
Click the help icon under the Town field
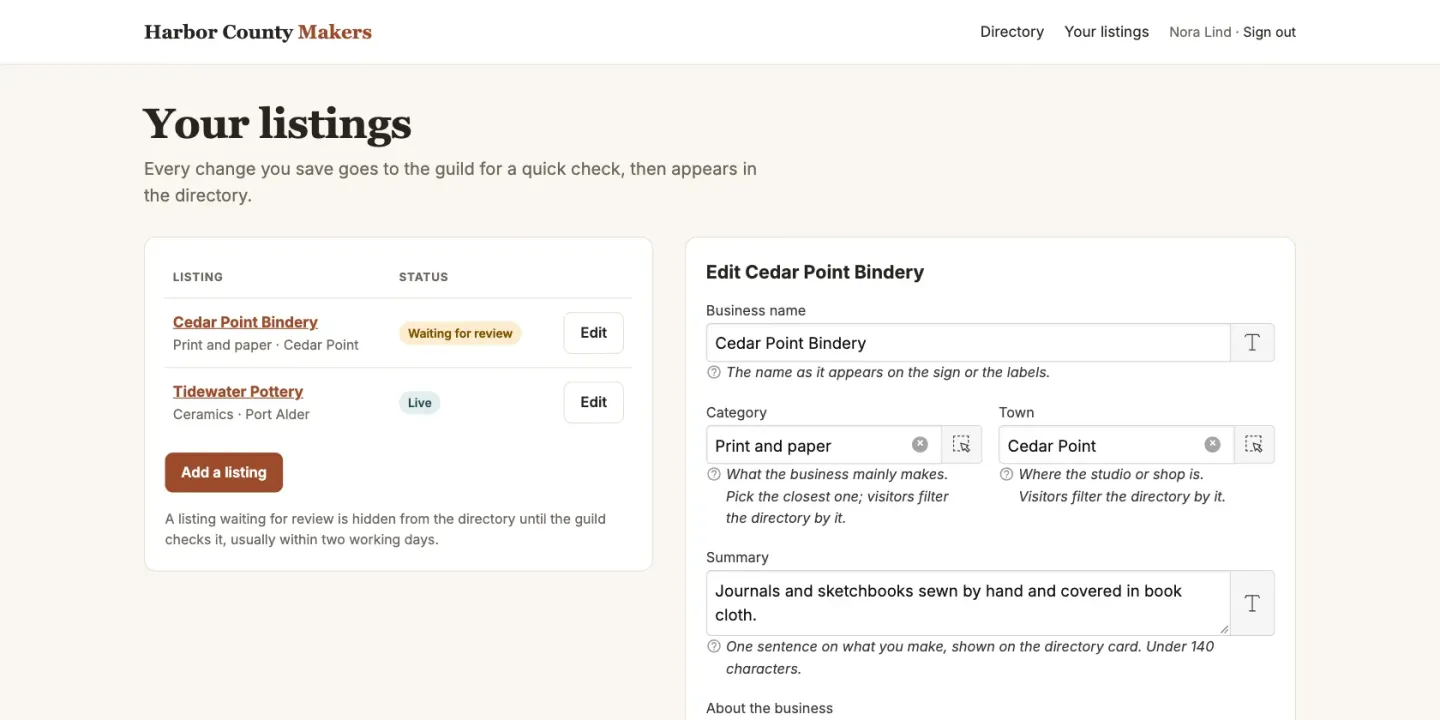click(x=1006, y=474)
